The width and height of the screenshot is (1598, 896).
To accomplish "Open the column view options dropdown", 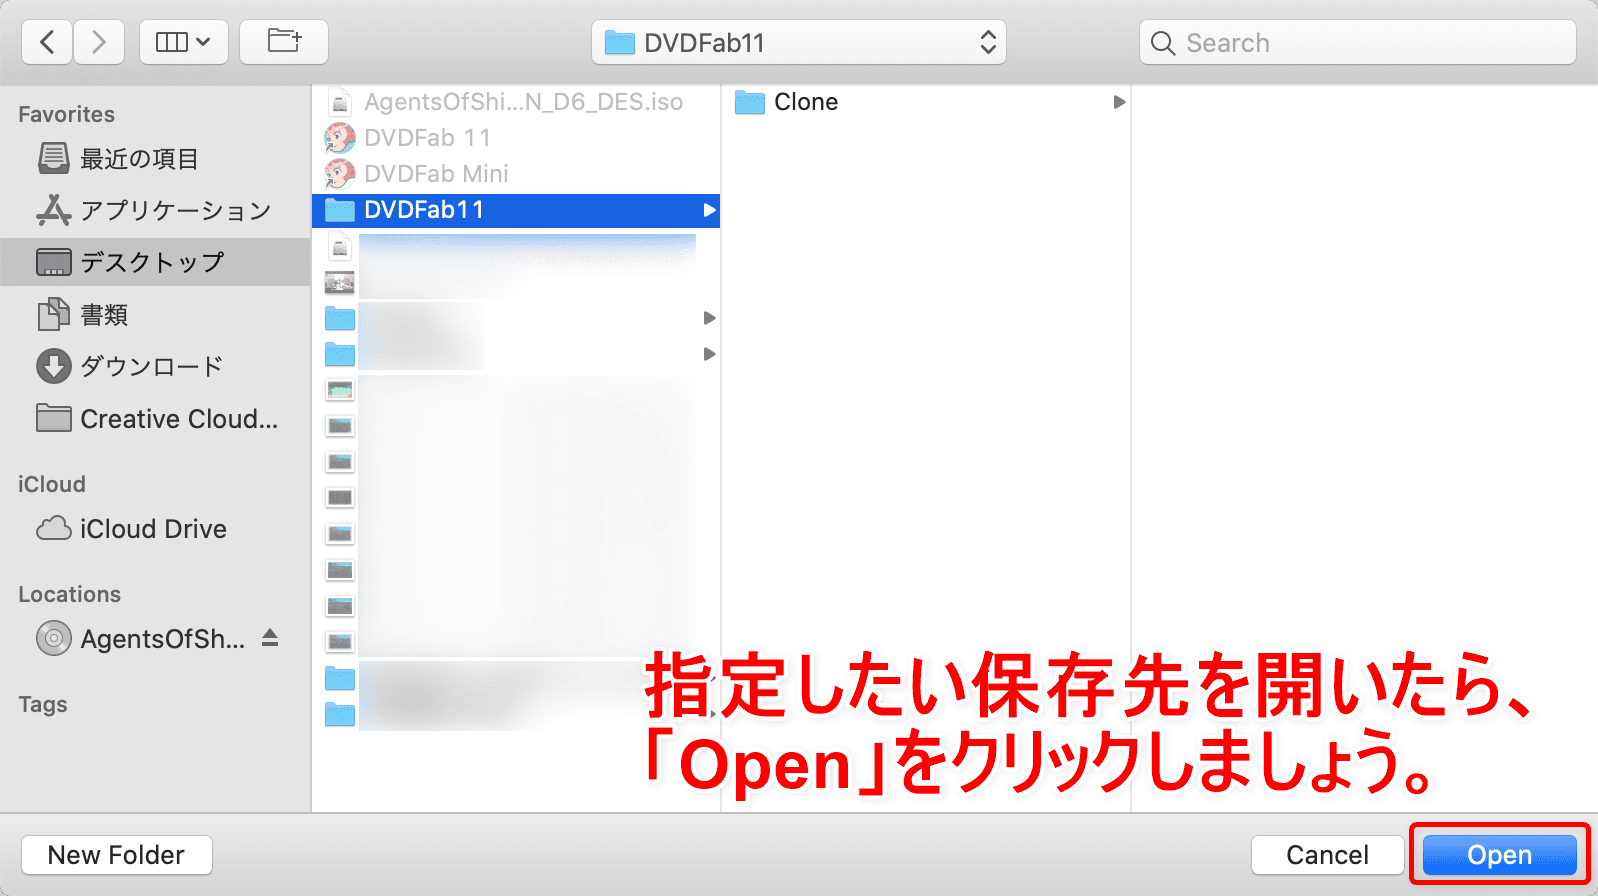I will point(184,42).
